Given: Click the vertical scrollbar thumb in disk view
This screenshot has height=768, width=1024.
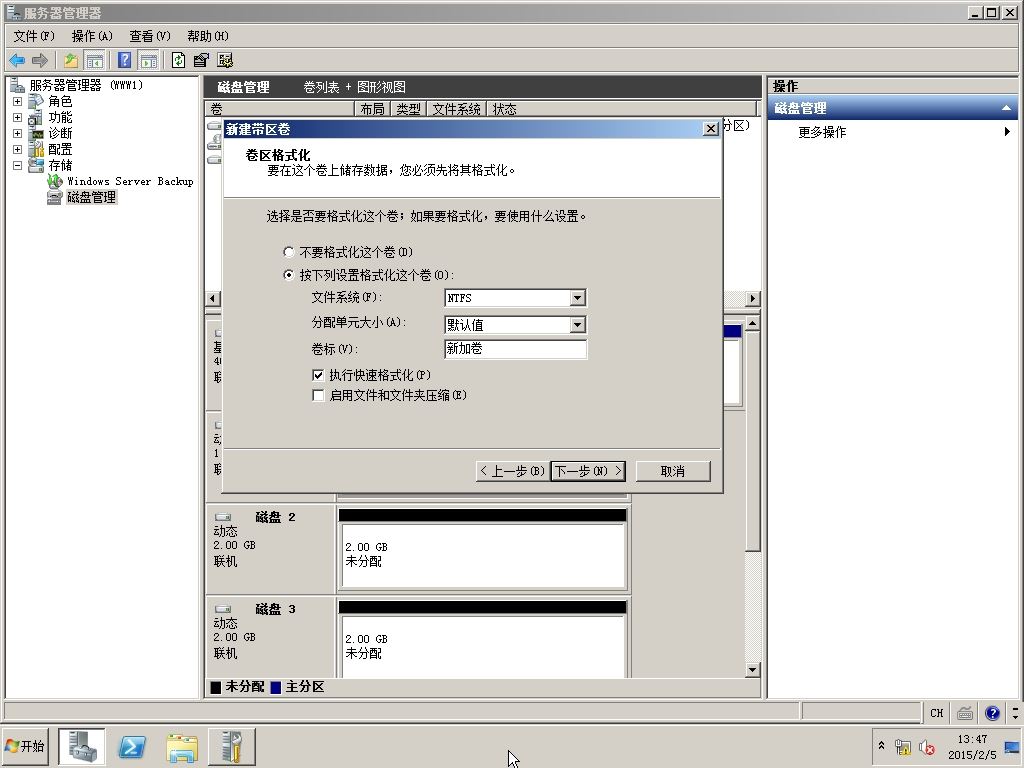Looking at the screenshot, I should point(752,441).
